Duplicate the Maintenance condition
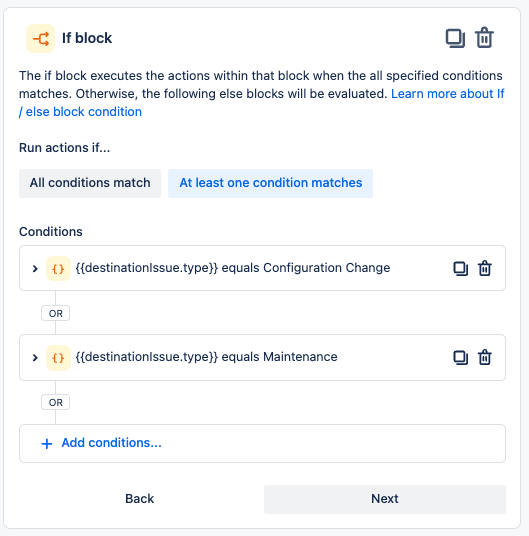This screenshot has width=529, height=536. click(460, 358)
